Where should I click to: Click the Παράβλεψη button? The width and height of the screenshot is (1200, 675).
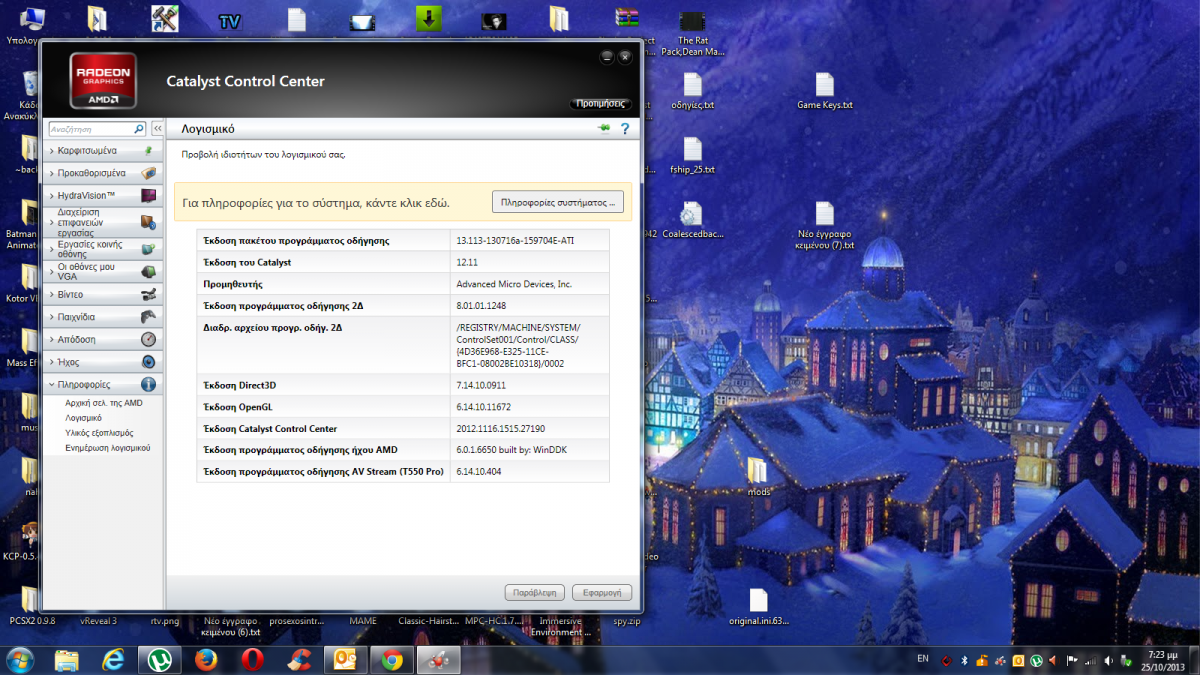536,592
